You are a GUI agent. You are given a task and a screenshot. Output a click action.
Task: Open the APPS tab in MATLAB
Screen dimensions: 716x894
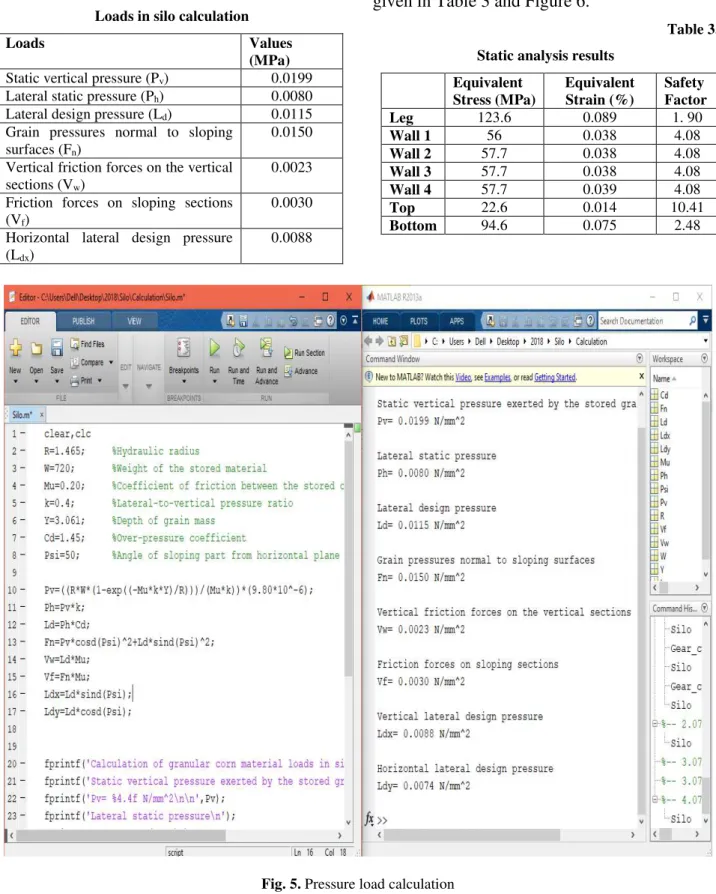(x=457, y=321)
